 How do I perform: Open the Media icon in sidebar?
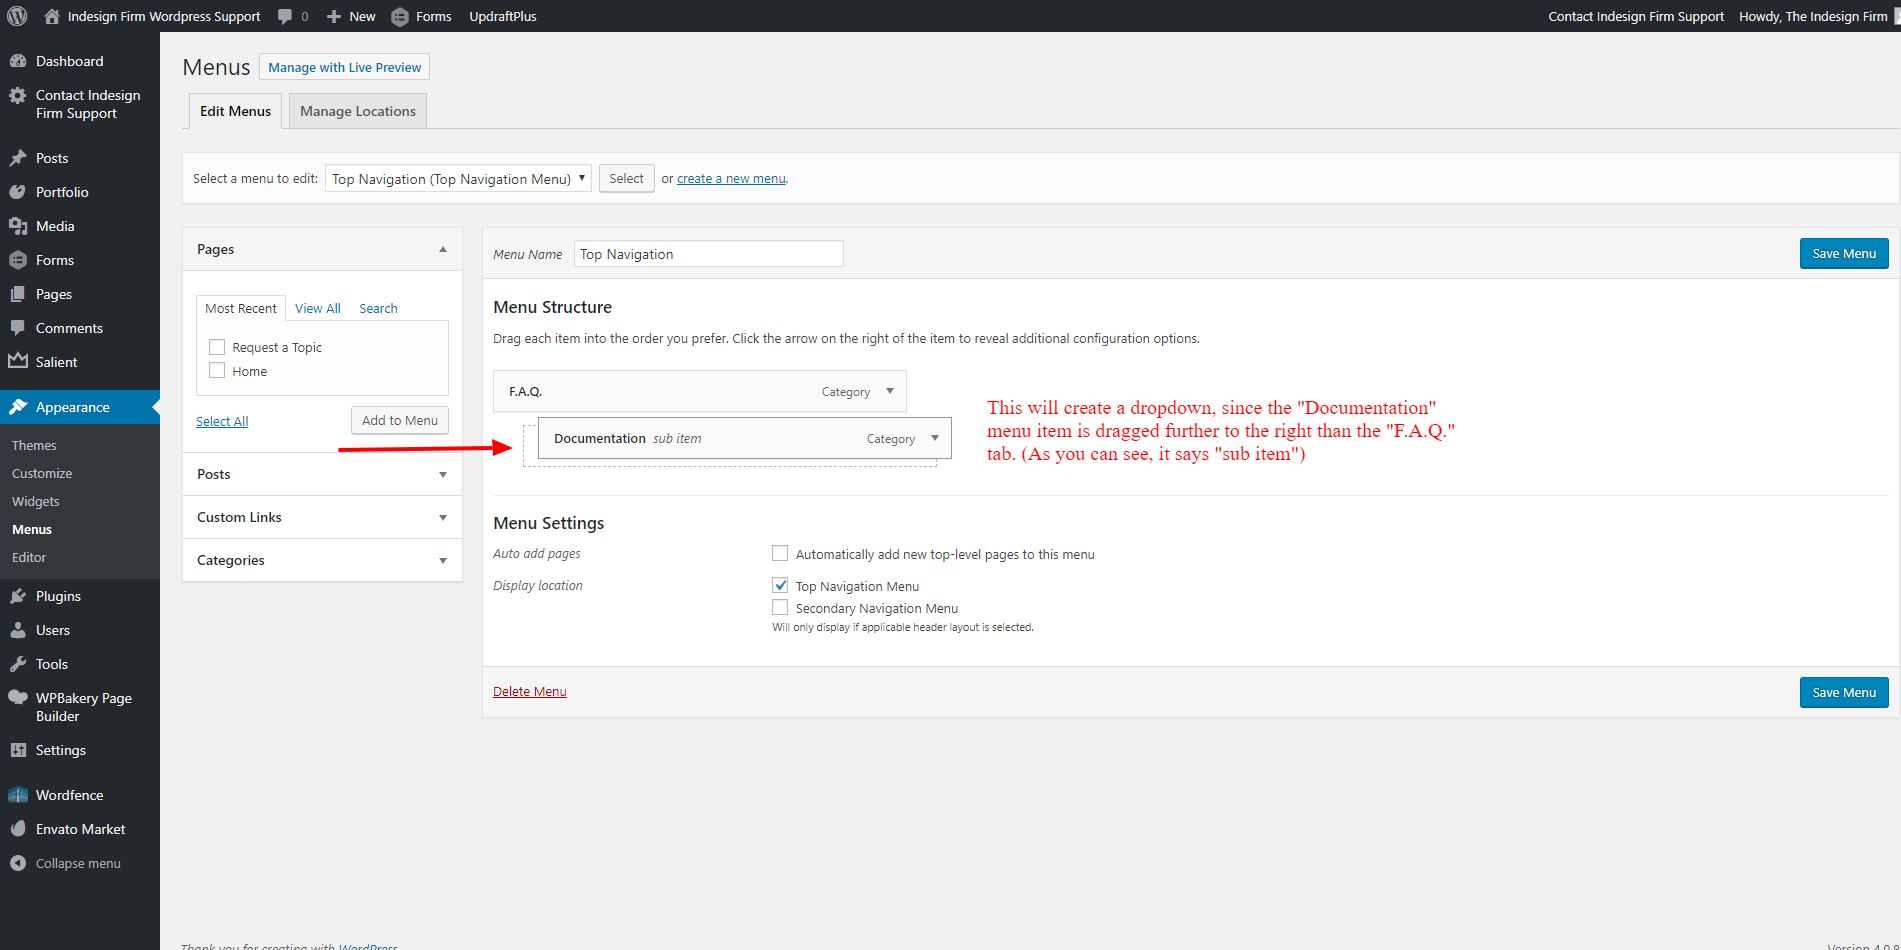pyautogui.click(x=18, y=226)
